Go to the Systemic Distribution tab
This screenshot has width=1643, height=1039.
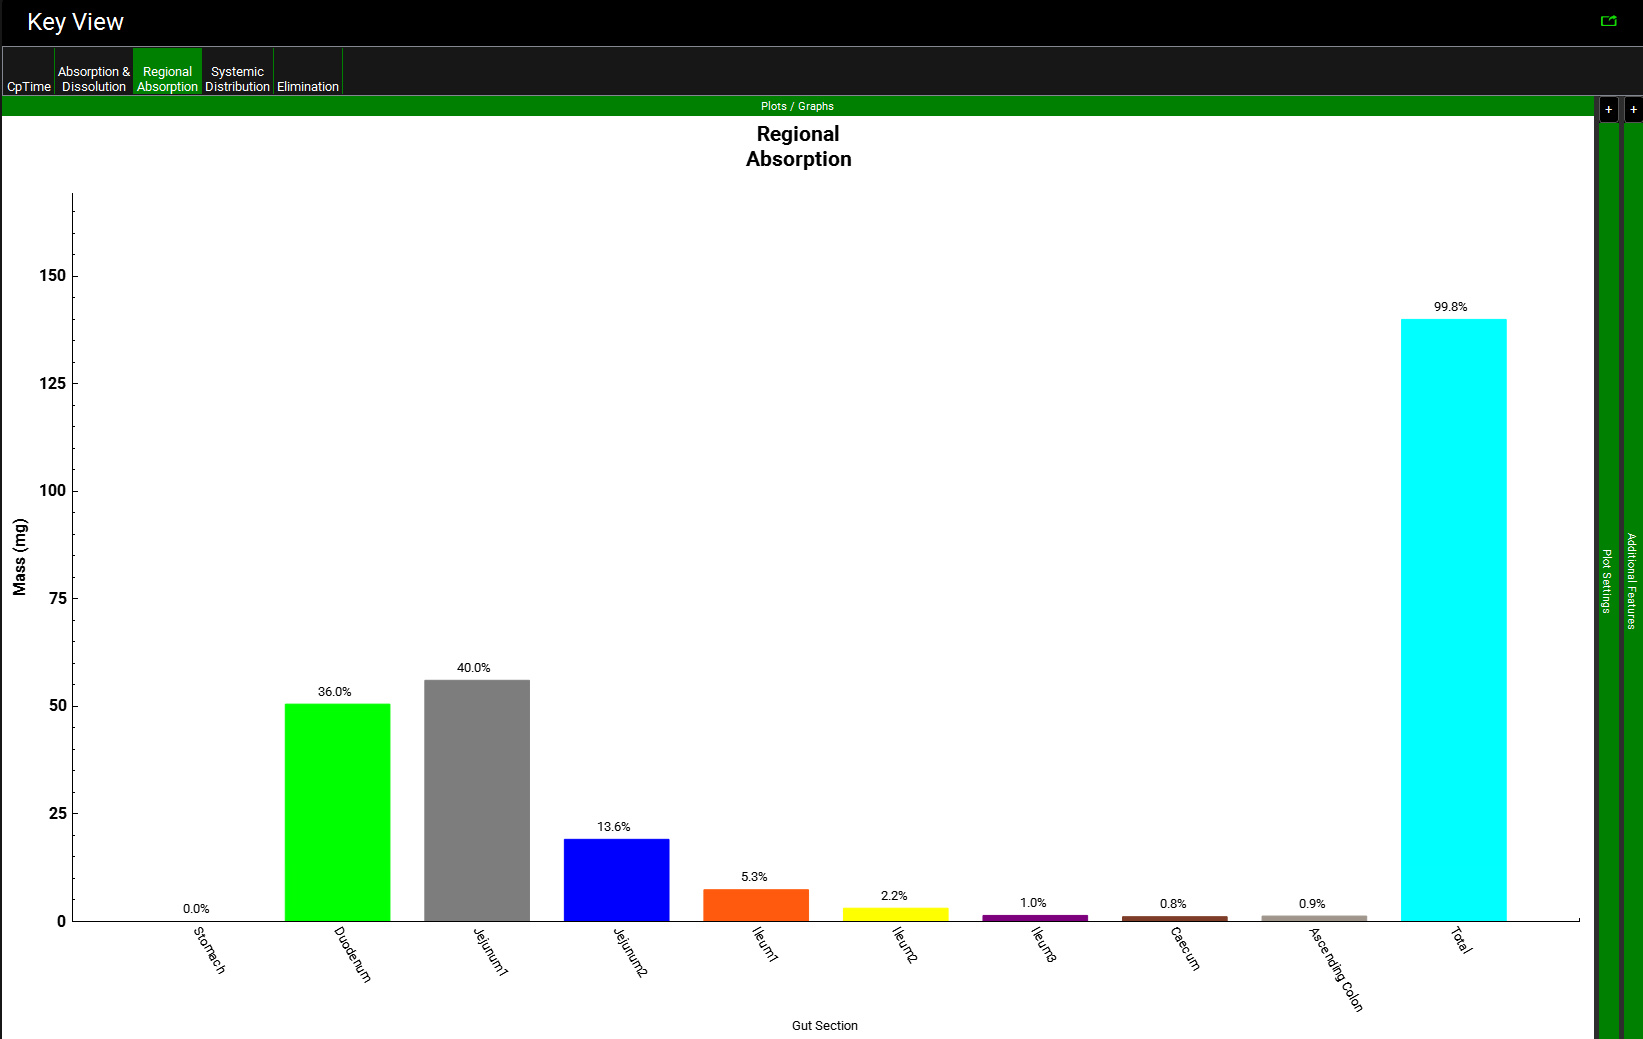[x=237, y=79]
